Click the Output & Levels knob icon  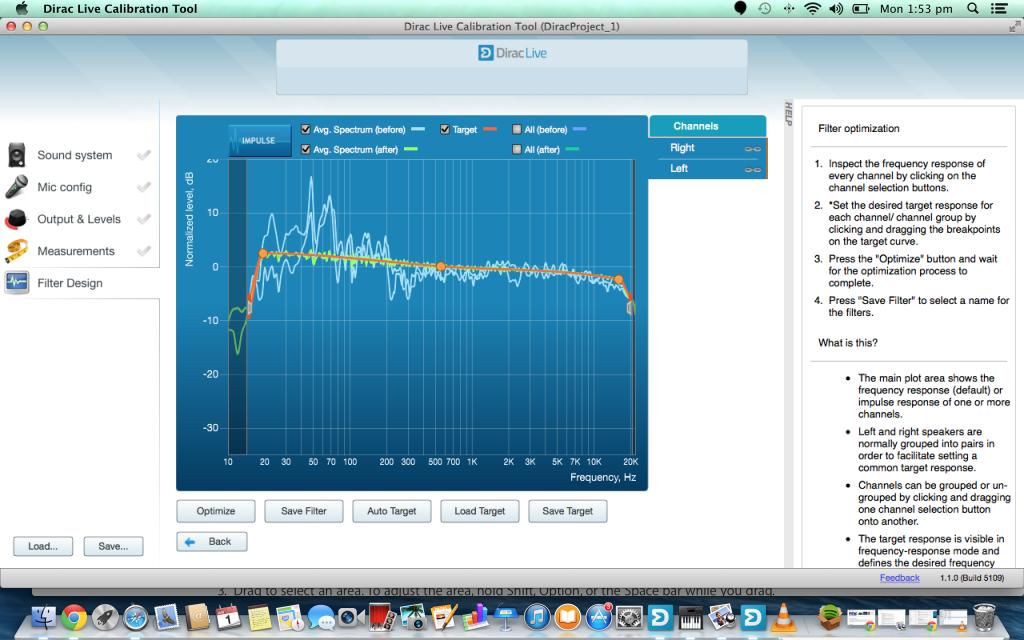point(16,219)
